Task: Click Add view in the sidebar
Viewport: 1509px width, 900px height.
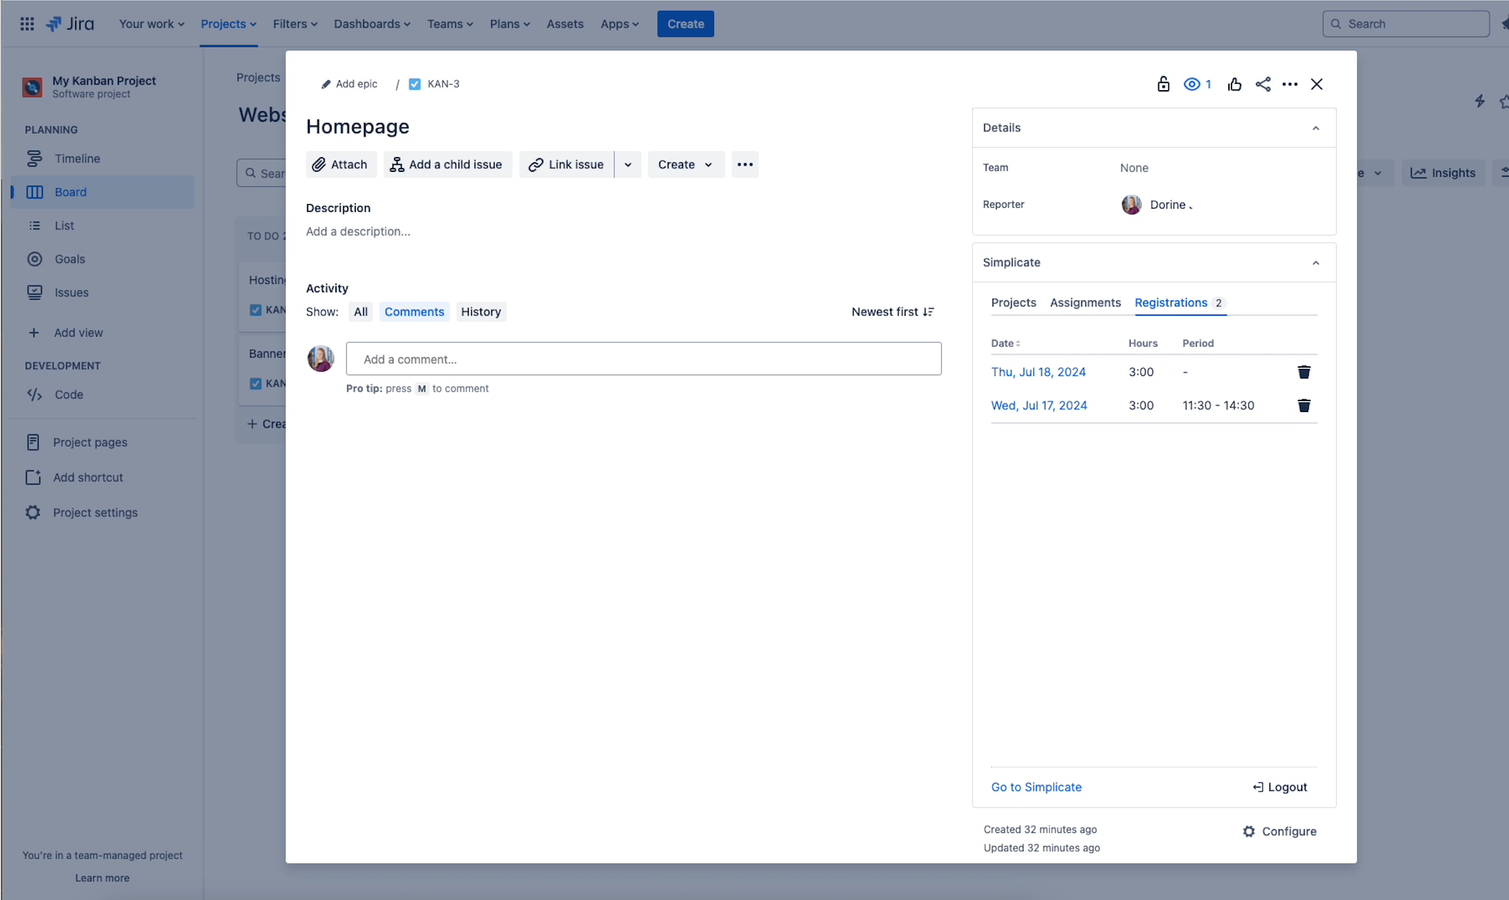Action: pyautogui.click(x=78, y=333)
